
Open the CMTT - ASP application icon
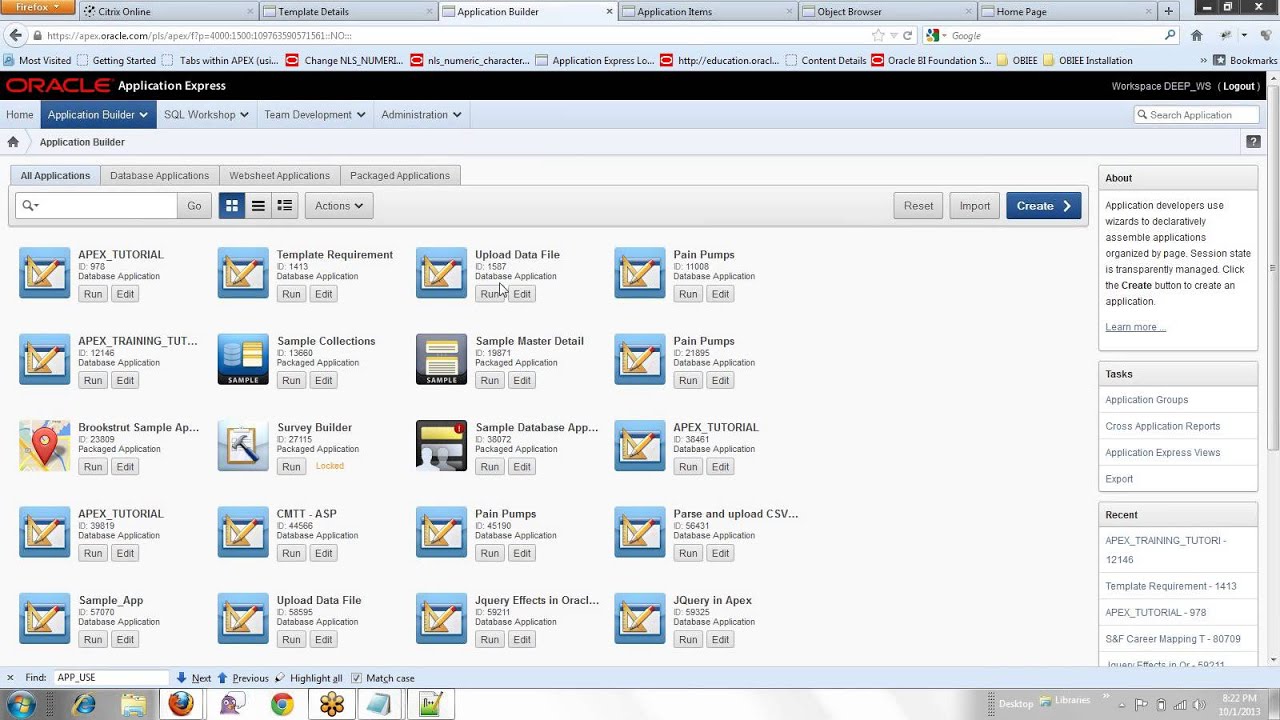point(243,532)
